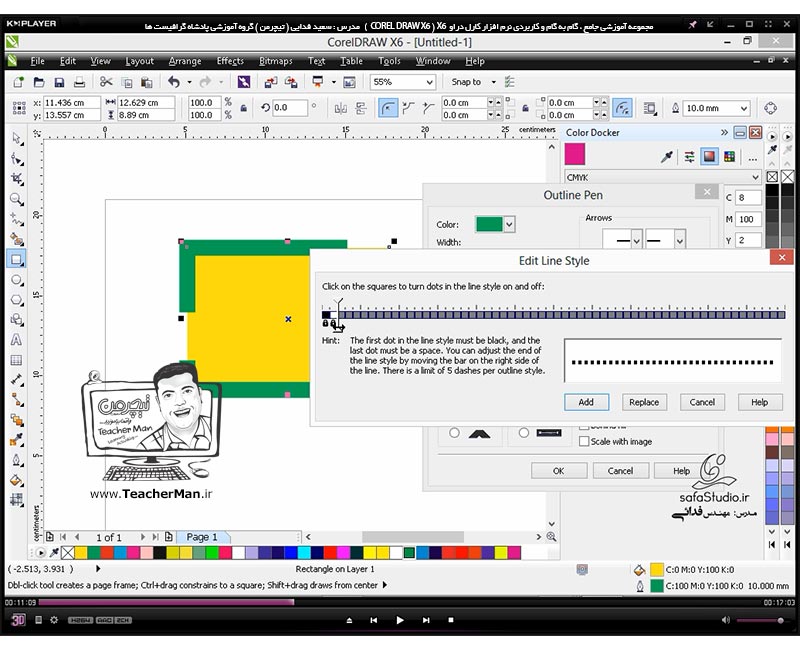Click the KMPlayer seek progress bar
800x650 pixels.
tap(399, 603)
